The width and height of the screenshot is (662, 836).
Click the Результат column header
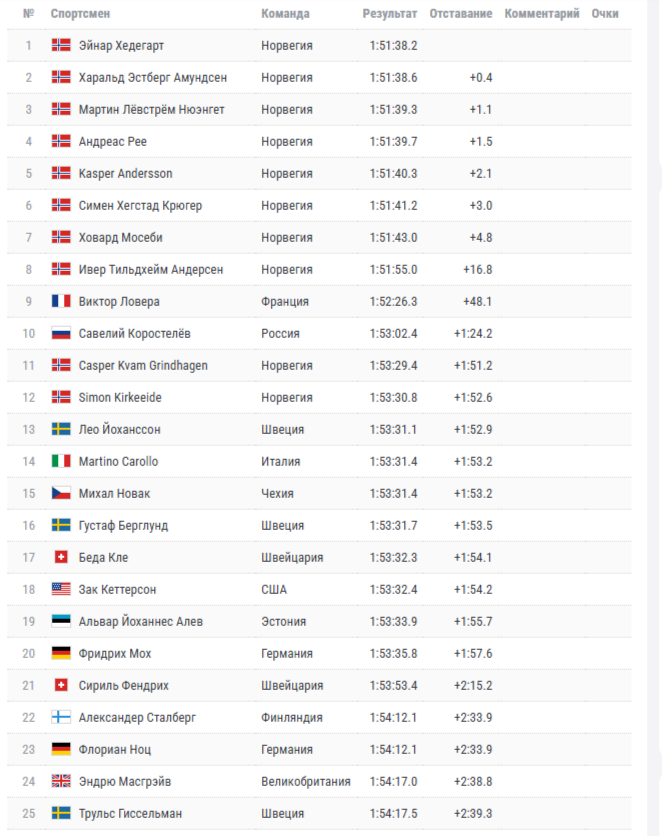[x=390, y=14]
